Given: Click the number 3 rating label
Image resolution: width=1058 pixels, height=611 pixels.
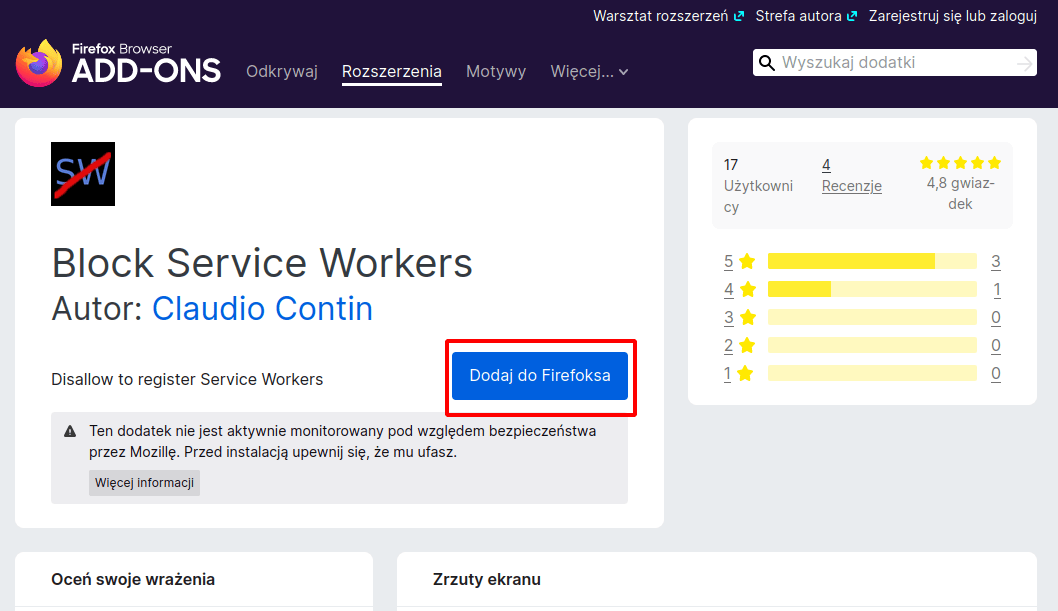Looking at the screenshot, I should pos(729,318).
